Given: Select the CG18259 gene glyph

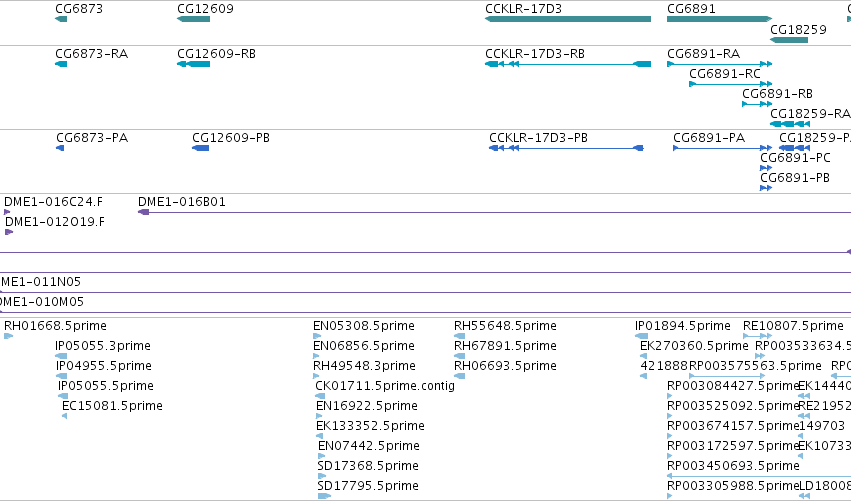Looking at the screenshot, I should pyautogui.click(x=789, y=40).
